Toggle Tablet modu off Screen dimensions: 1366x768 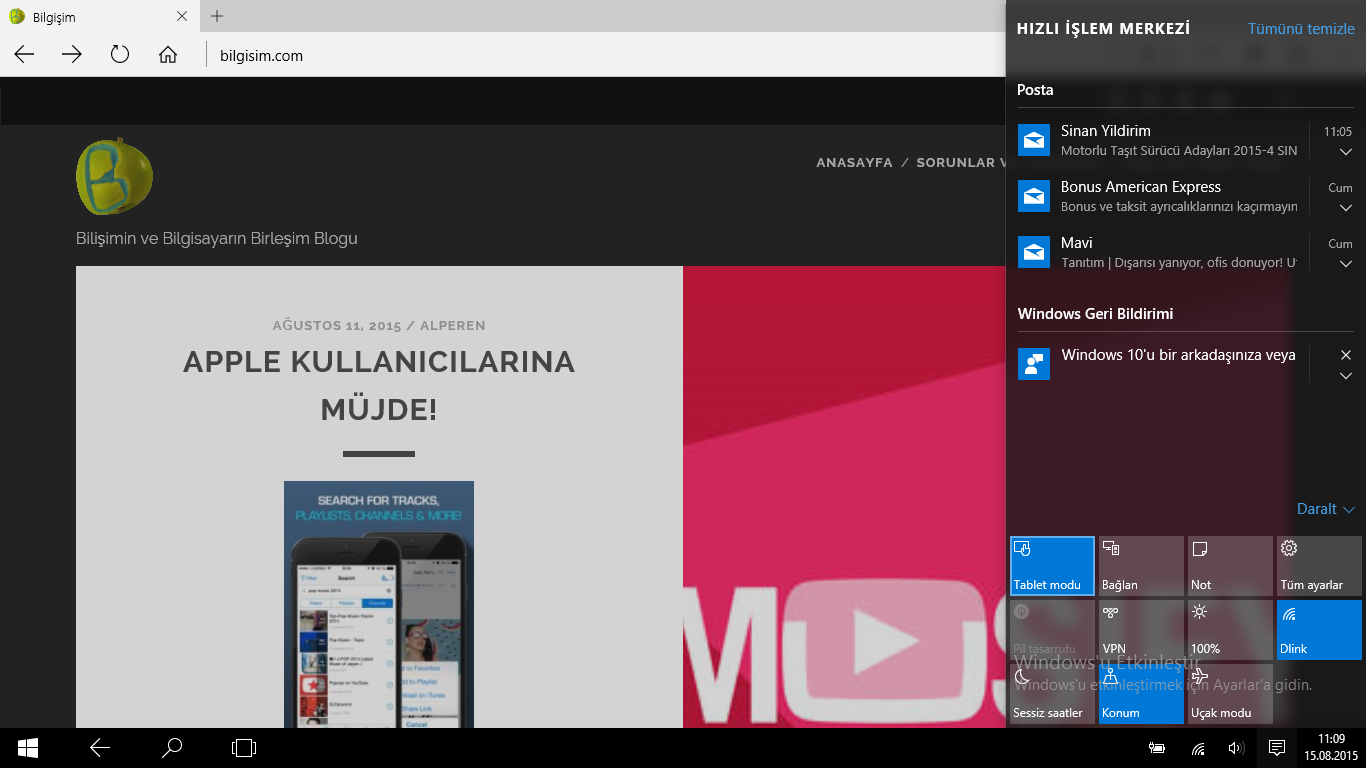pos(1052,566)
